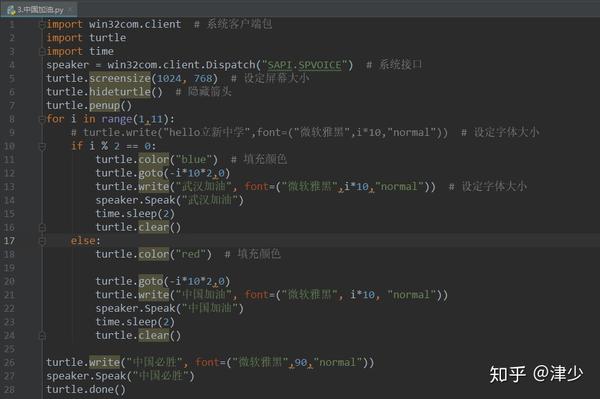This screenshot has width=600, height=399.
Task: Click the 系统客户端包 comment on line 1
Action: [x=233, y=24]
